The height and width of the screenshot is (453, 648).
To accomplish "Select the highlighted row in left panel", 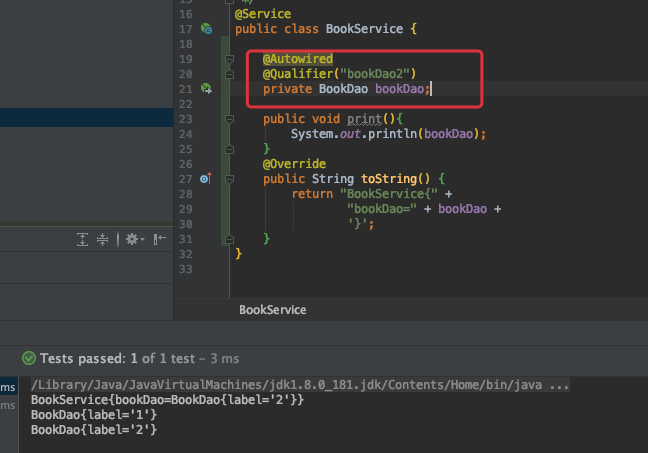I will (86, 117).
